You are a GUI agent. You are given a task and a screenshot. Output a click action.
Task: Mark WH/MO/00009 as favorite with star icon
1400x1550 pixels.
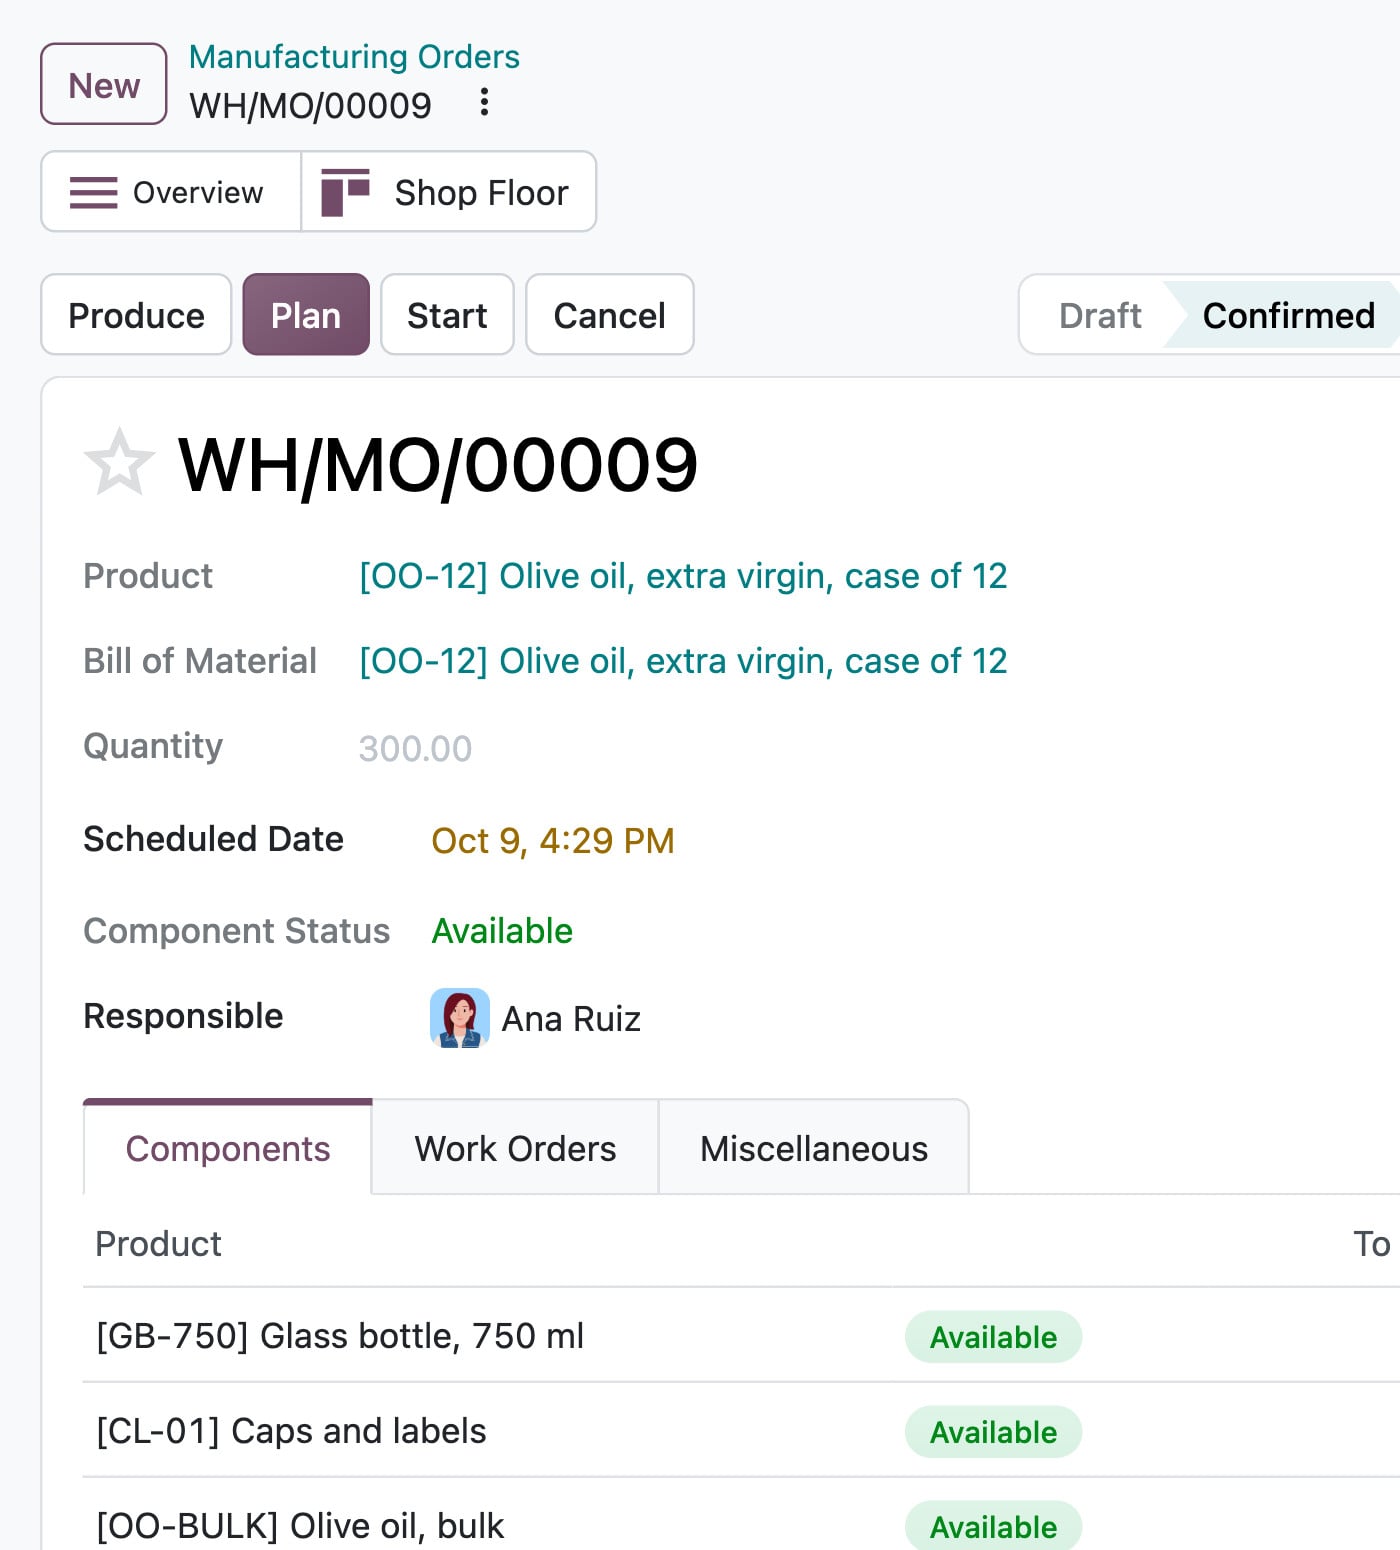click(x=119, y=462)
